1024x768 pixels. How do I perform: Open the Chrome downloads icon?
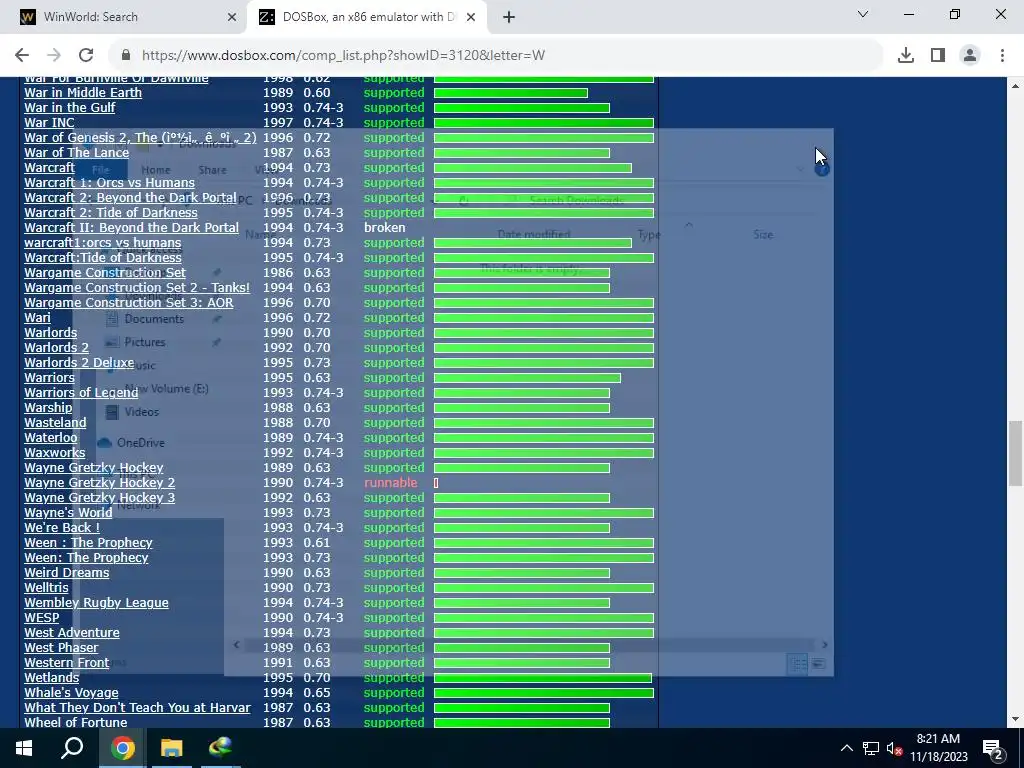pos(906,56)
